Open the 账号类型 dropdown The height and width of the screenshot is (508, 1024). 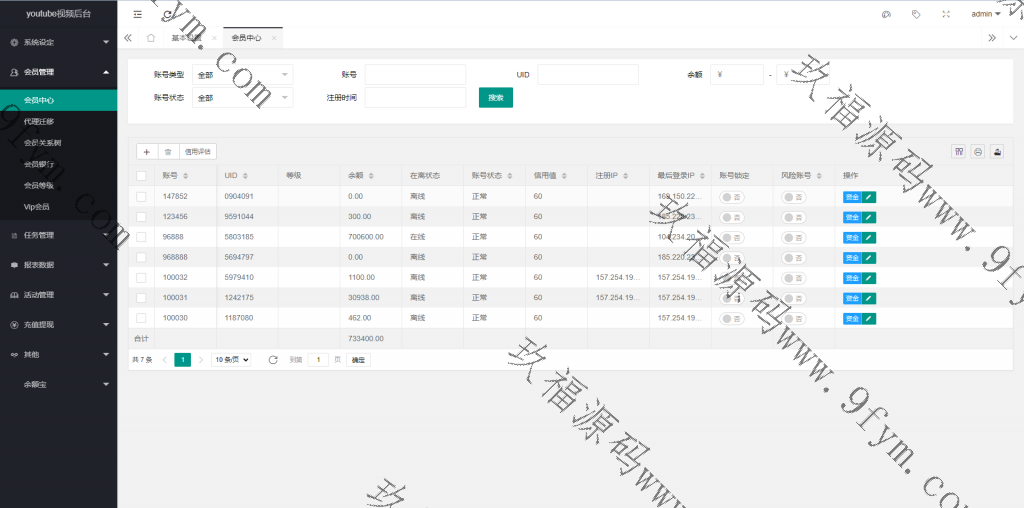click(243, 74)
